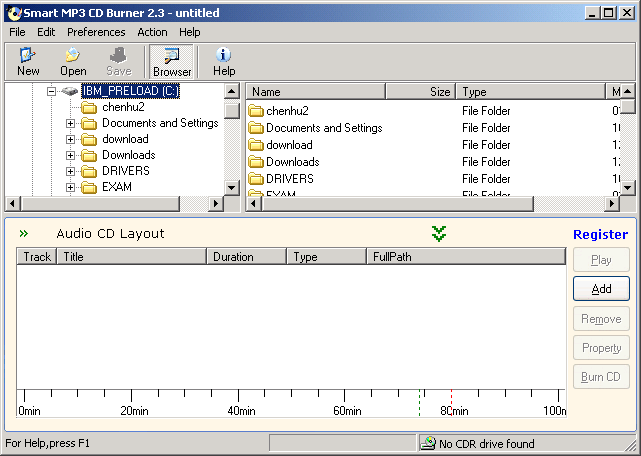
Task: Click file list scroll down arrow
Action: pyautogui.click(x=628, y=188)
